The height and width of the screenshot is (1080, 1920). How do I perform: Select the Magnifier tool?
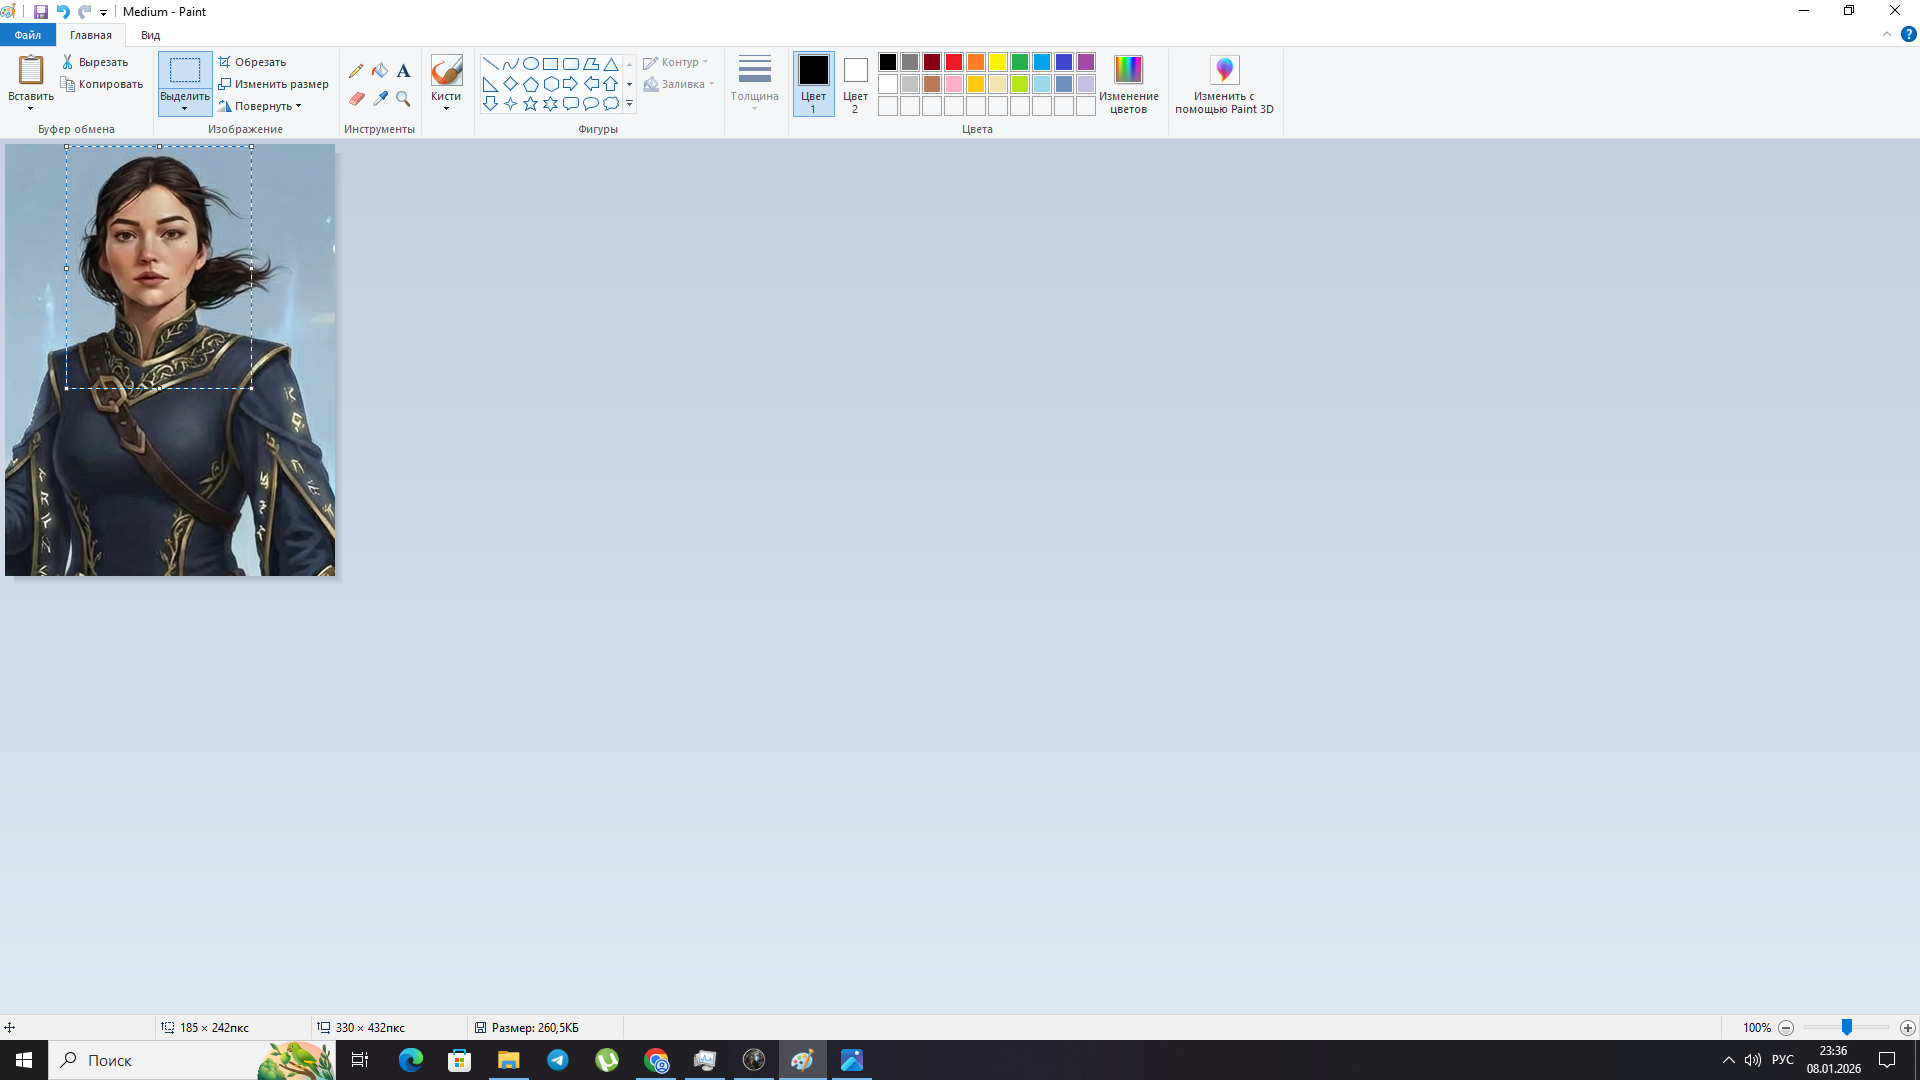(403, 98)
